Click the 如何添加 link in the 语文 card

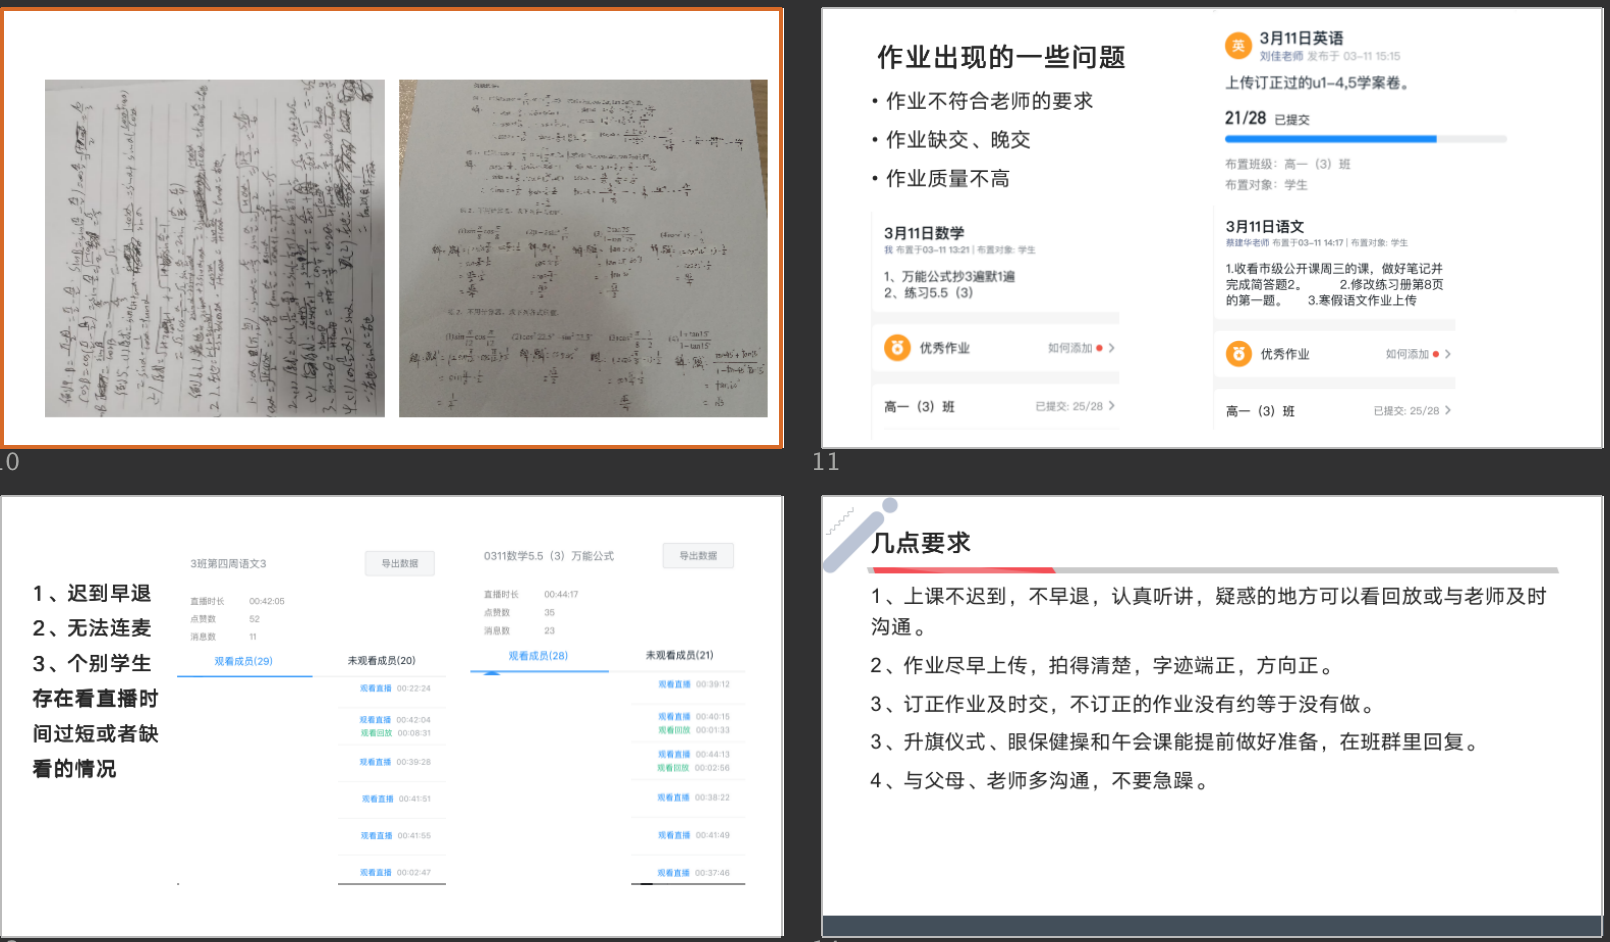coord(1407,354)
